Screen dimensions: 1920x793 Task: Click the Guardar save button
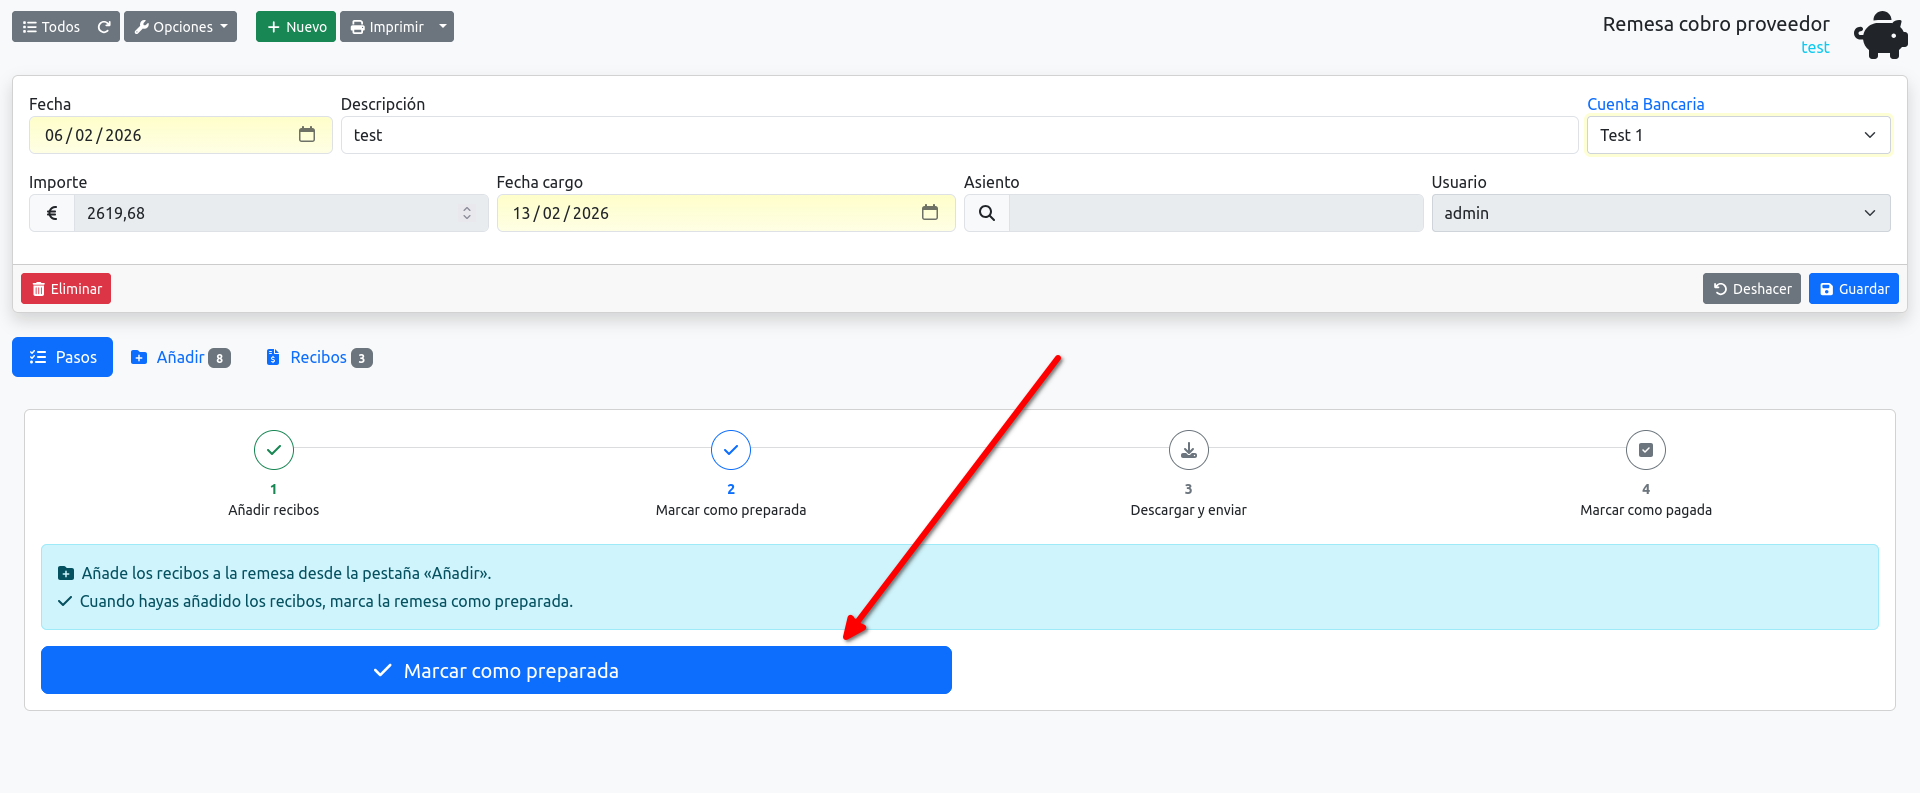[x=1854, y=289]
